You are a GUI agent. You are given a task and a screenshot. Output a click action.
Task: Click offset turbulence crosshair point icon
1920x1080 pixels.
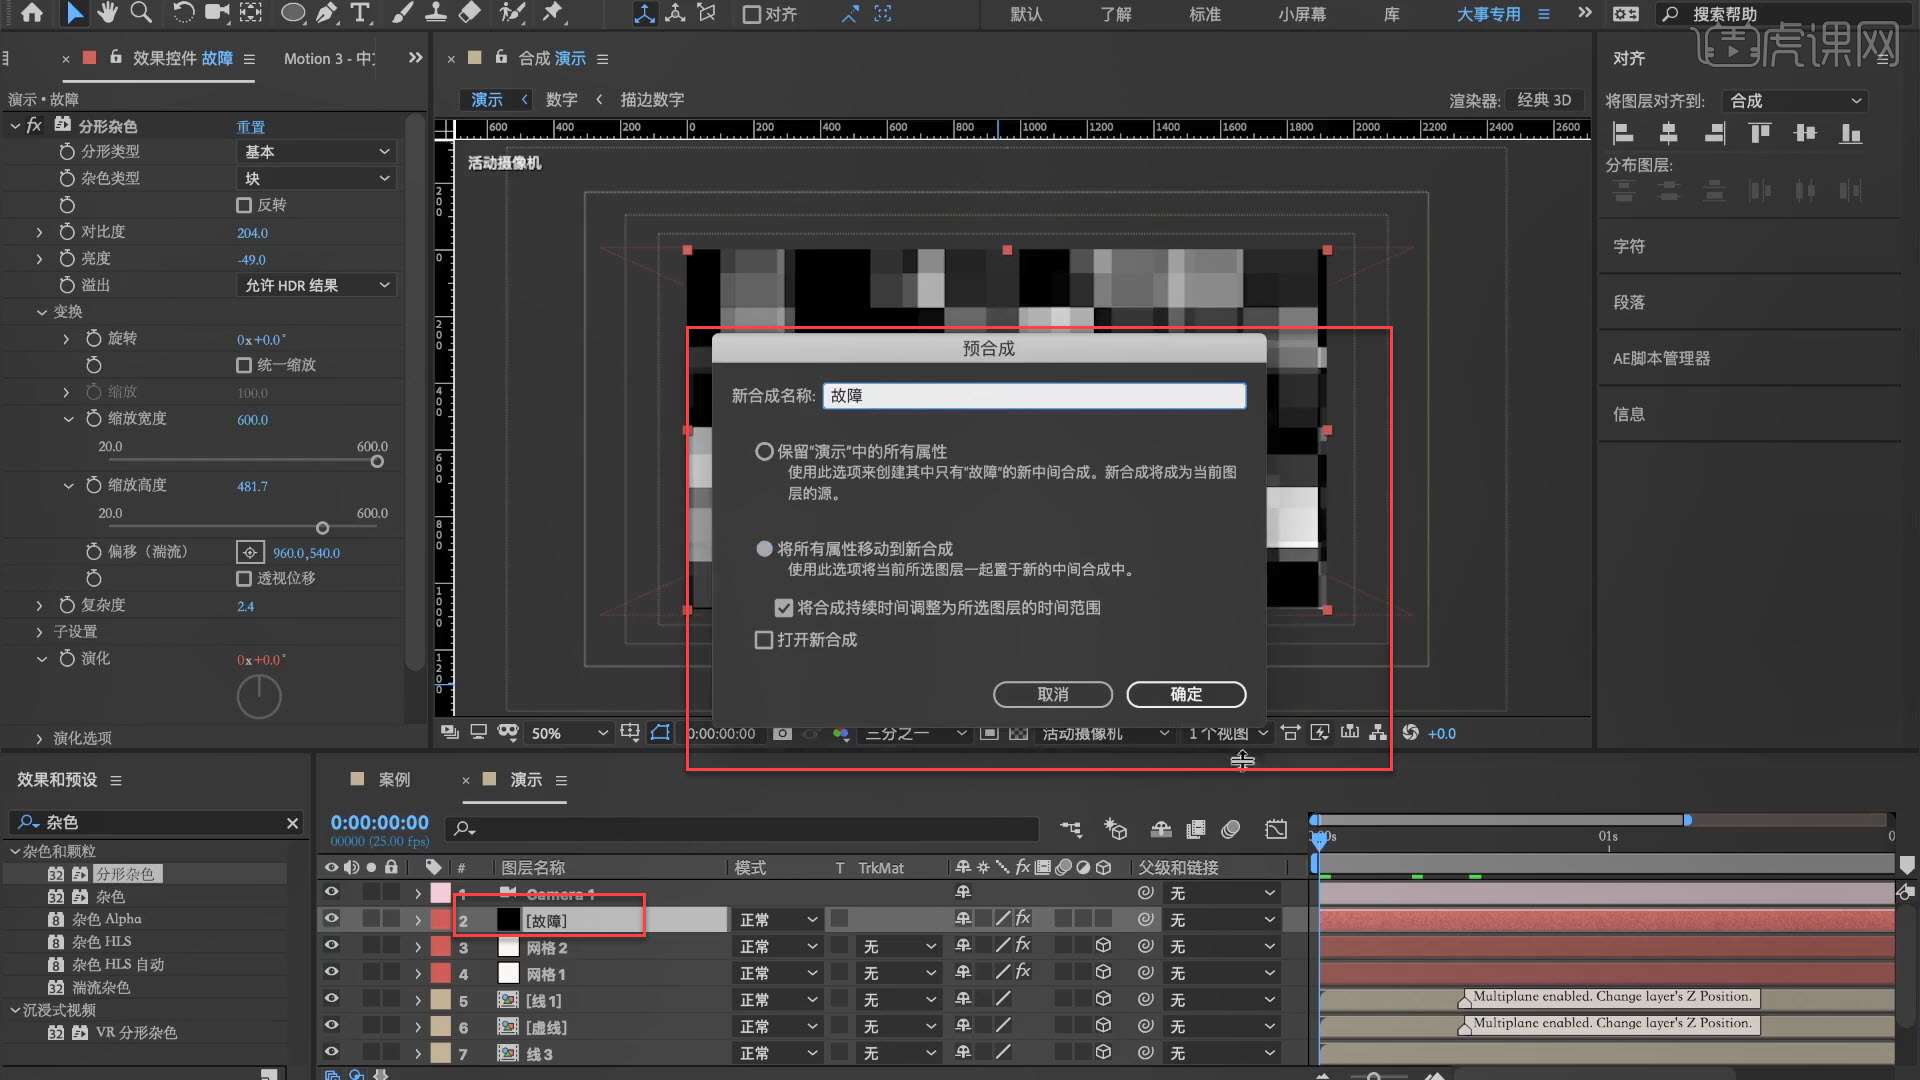[250, 552]
